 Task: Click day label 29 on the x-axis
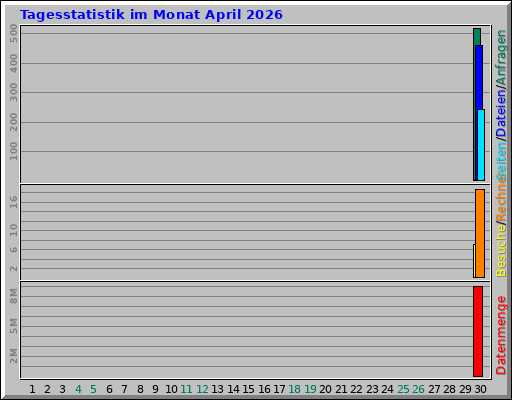pyautogui.click(x=465, y=389)
